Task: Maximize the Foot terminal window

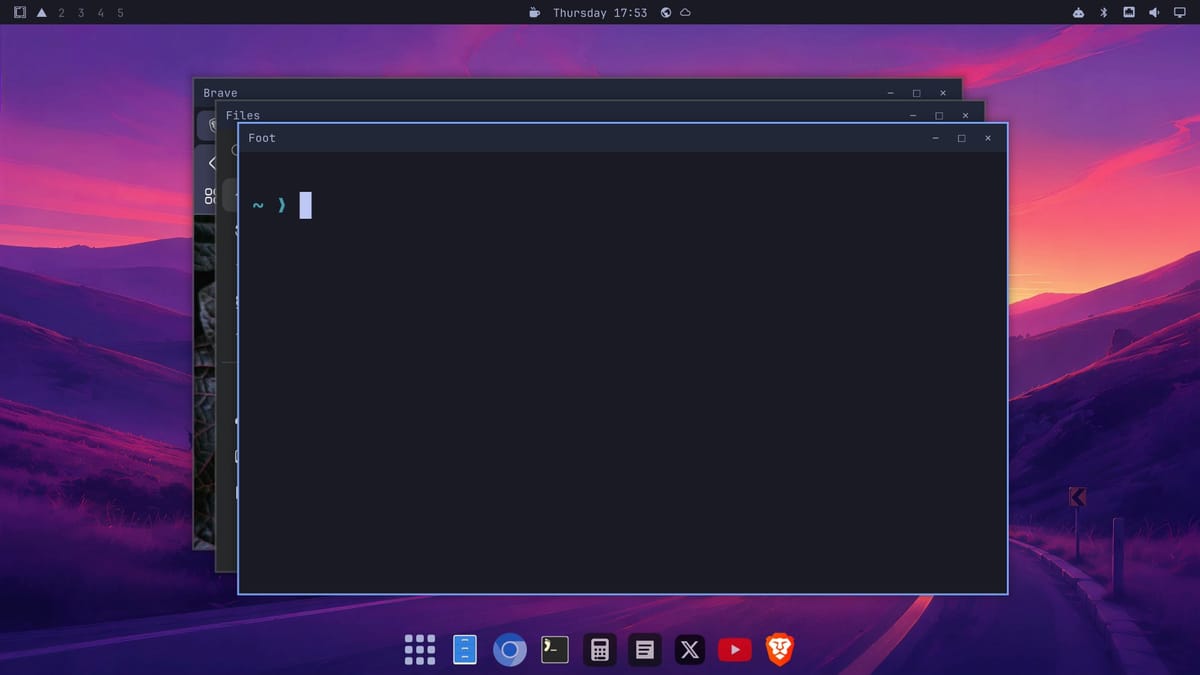Action: pyautogui.click(x=961, y=138)
